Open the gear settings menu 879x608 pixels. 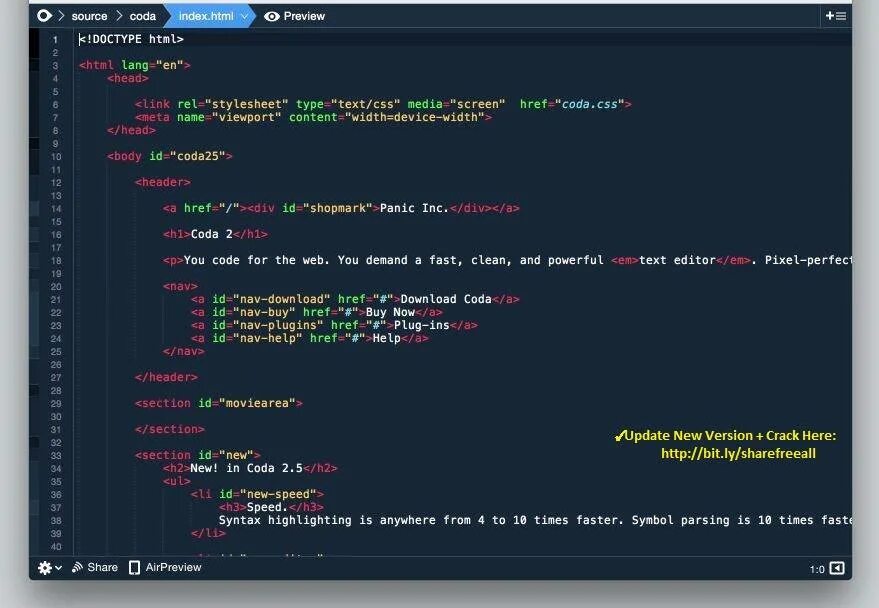tap(45, 568)
